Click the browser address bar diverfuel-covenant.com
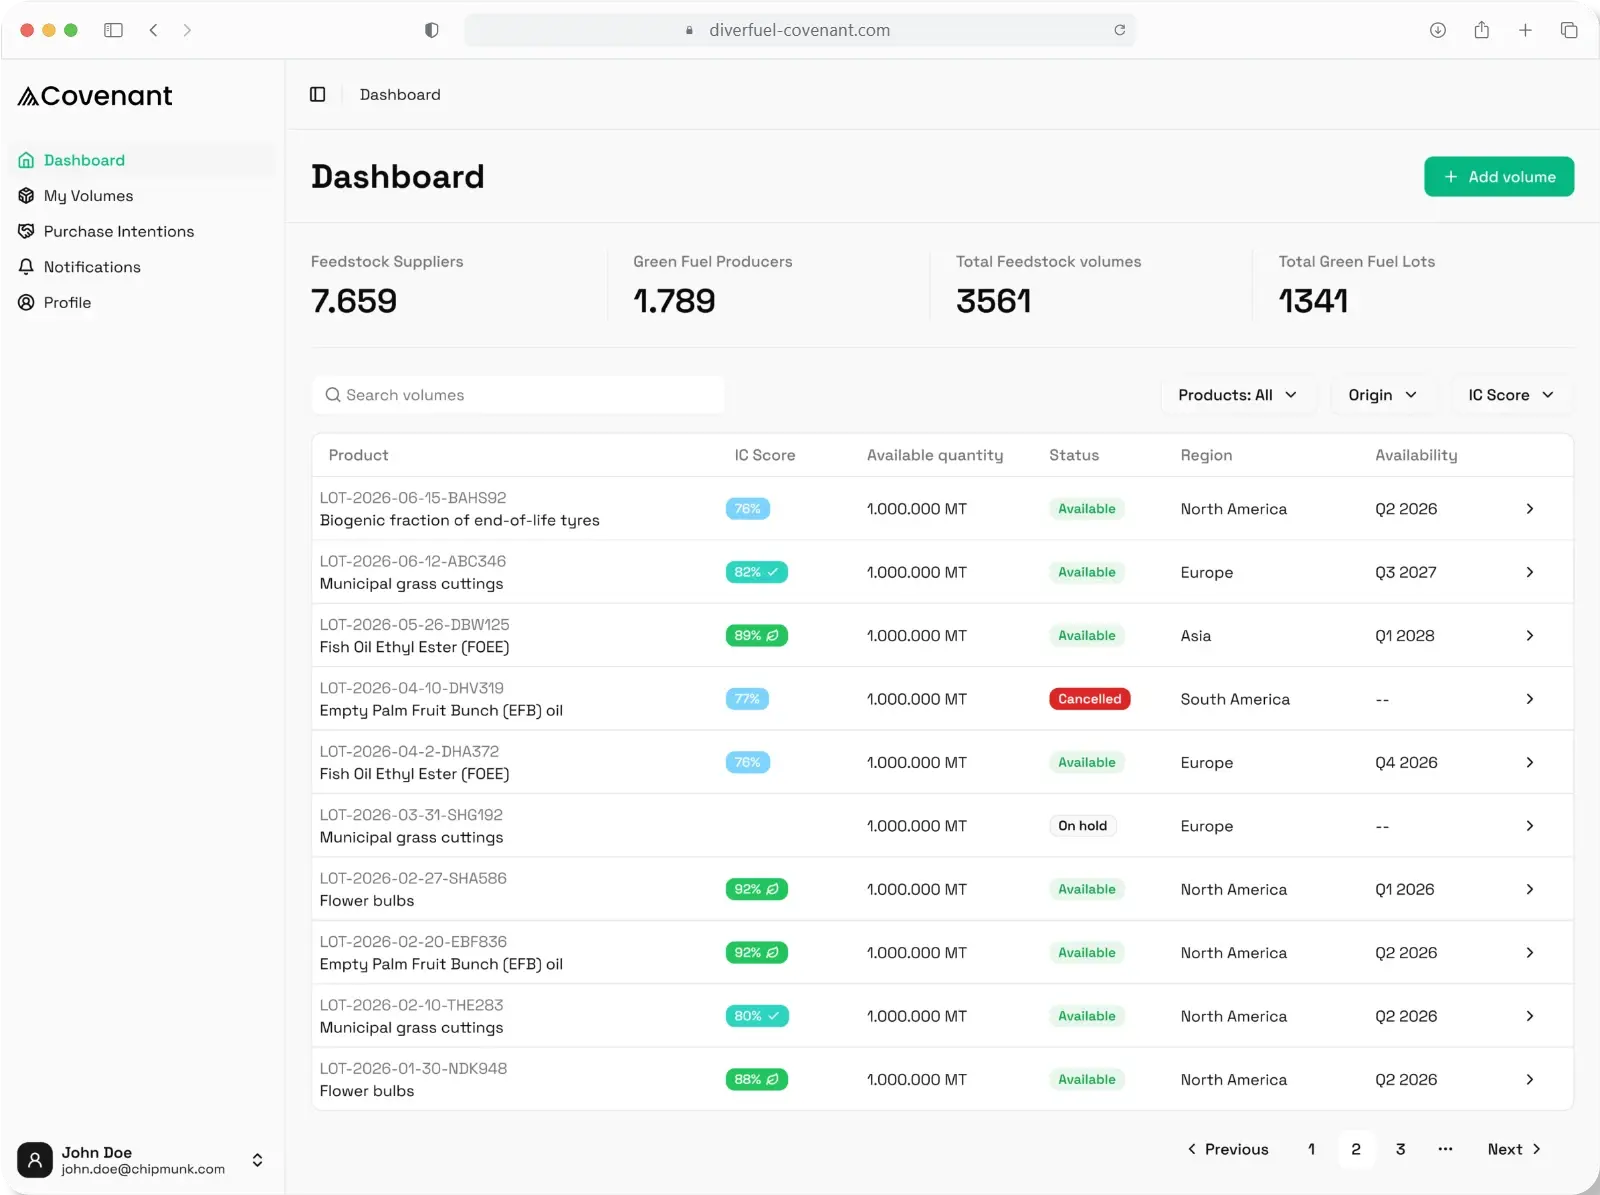 (x=800, y=30)
